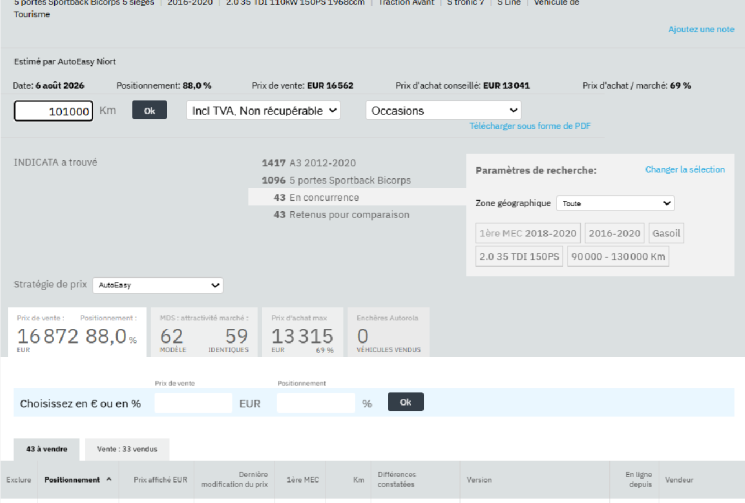Sort by Positionnement column header
Viewport: 745px width, 503px height.
(72, 480)
